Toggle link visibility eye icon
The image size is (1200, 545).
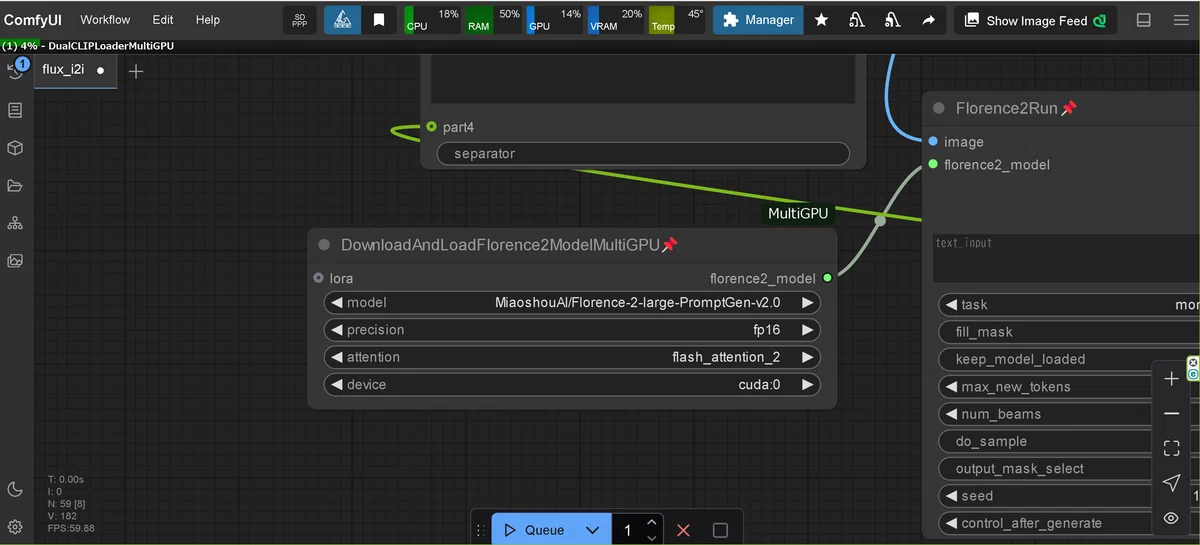(x=1171, y=518)
